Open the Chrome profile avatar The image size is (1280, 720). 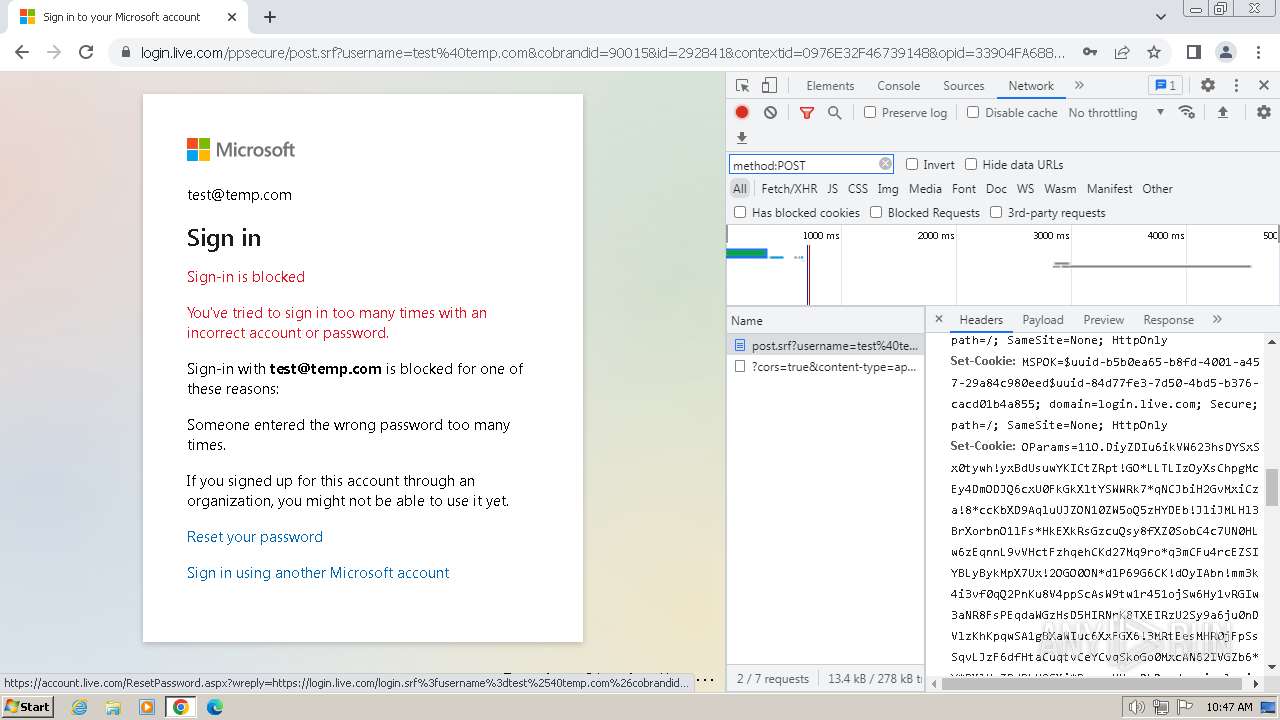point(1225,52)
